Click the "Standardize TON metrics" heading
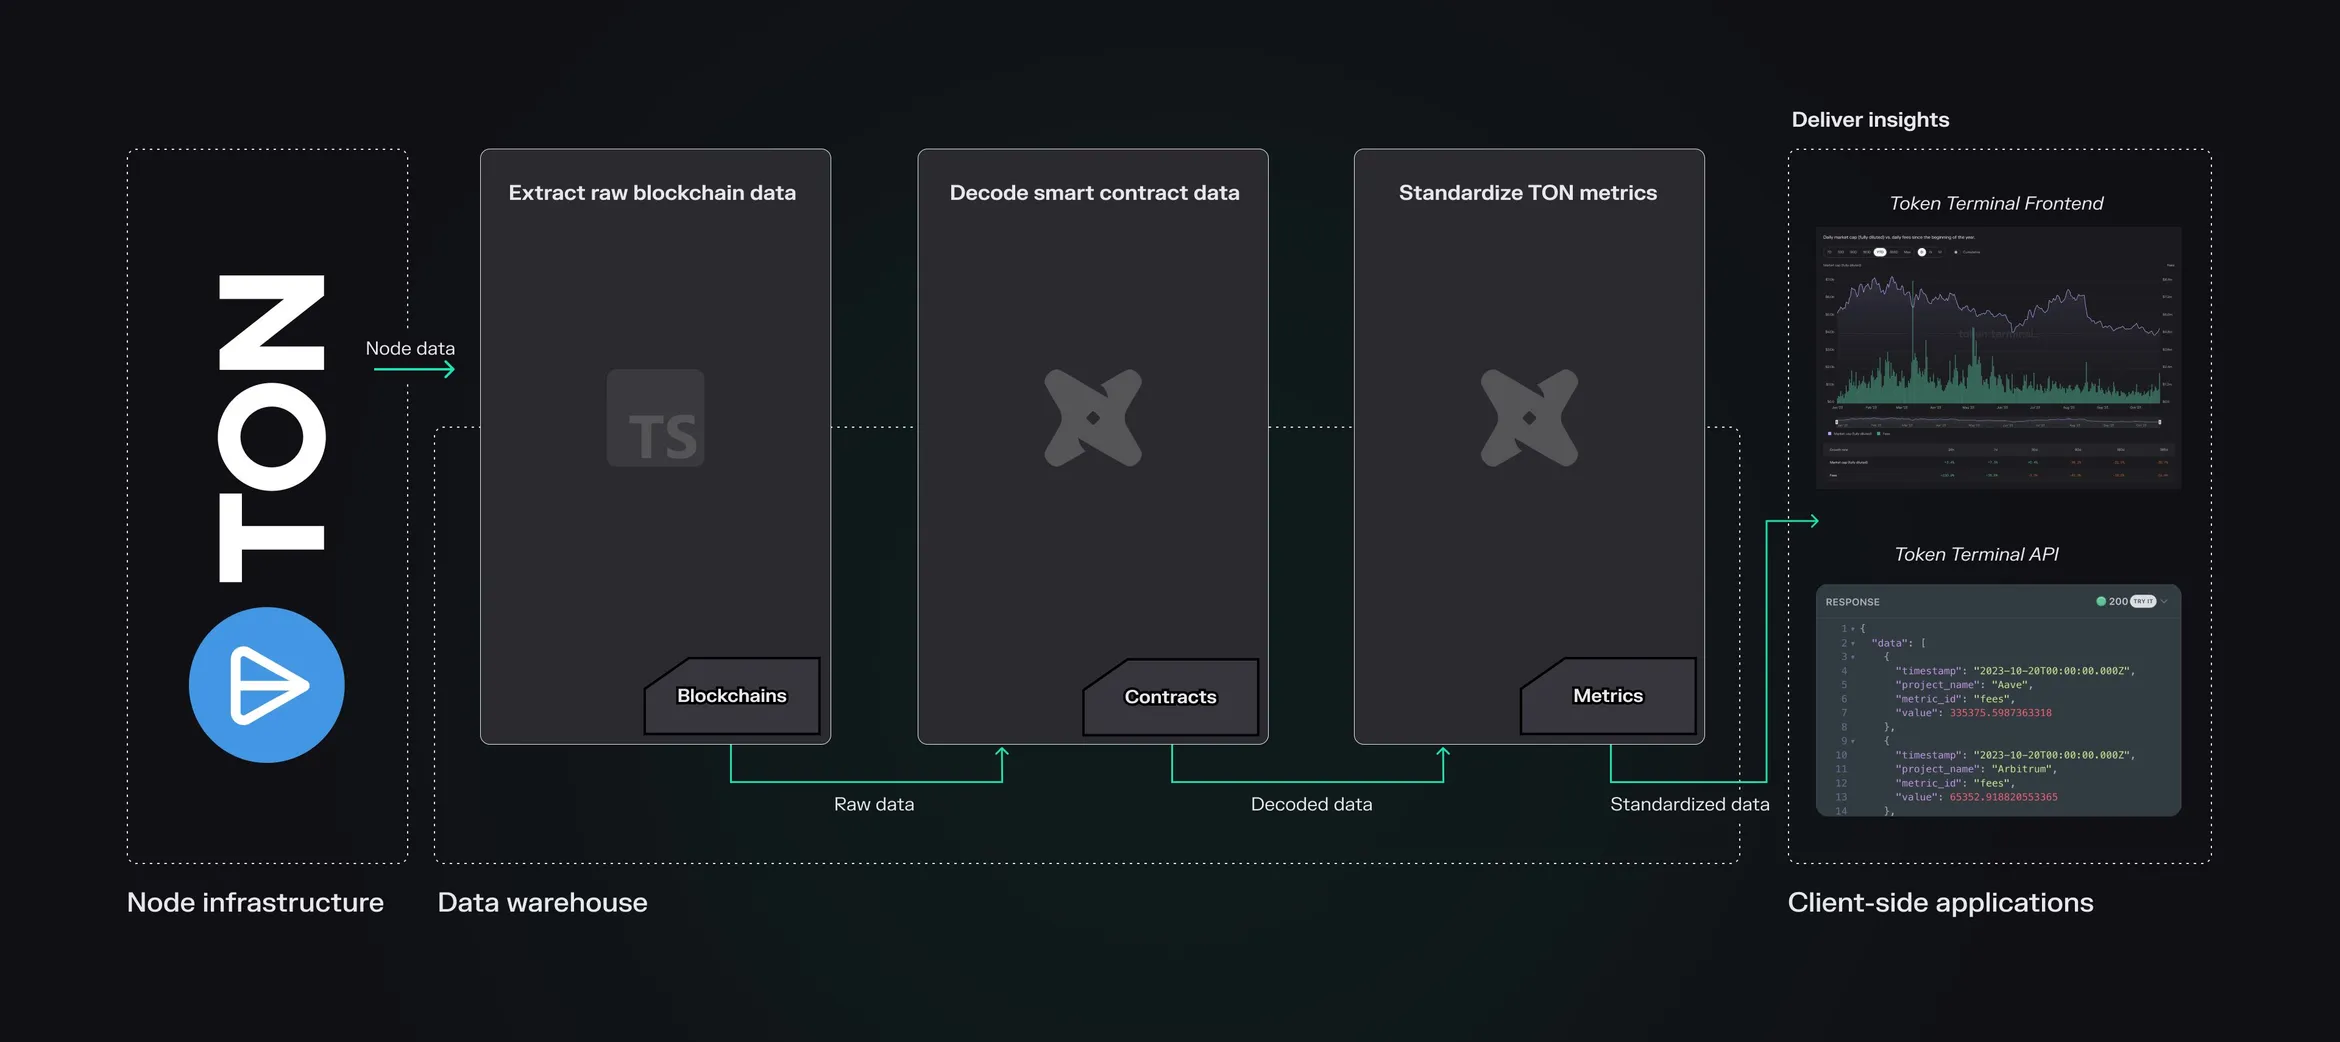The width and height of the screenshot is (2340, 1042). pyautogui.click(x=1528, y=193)
